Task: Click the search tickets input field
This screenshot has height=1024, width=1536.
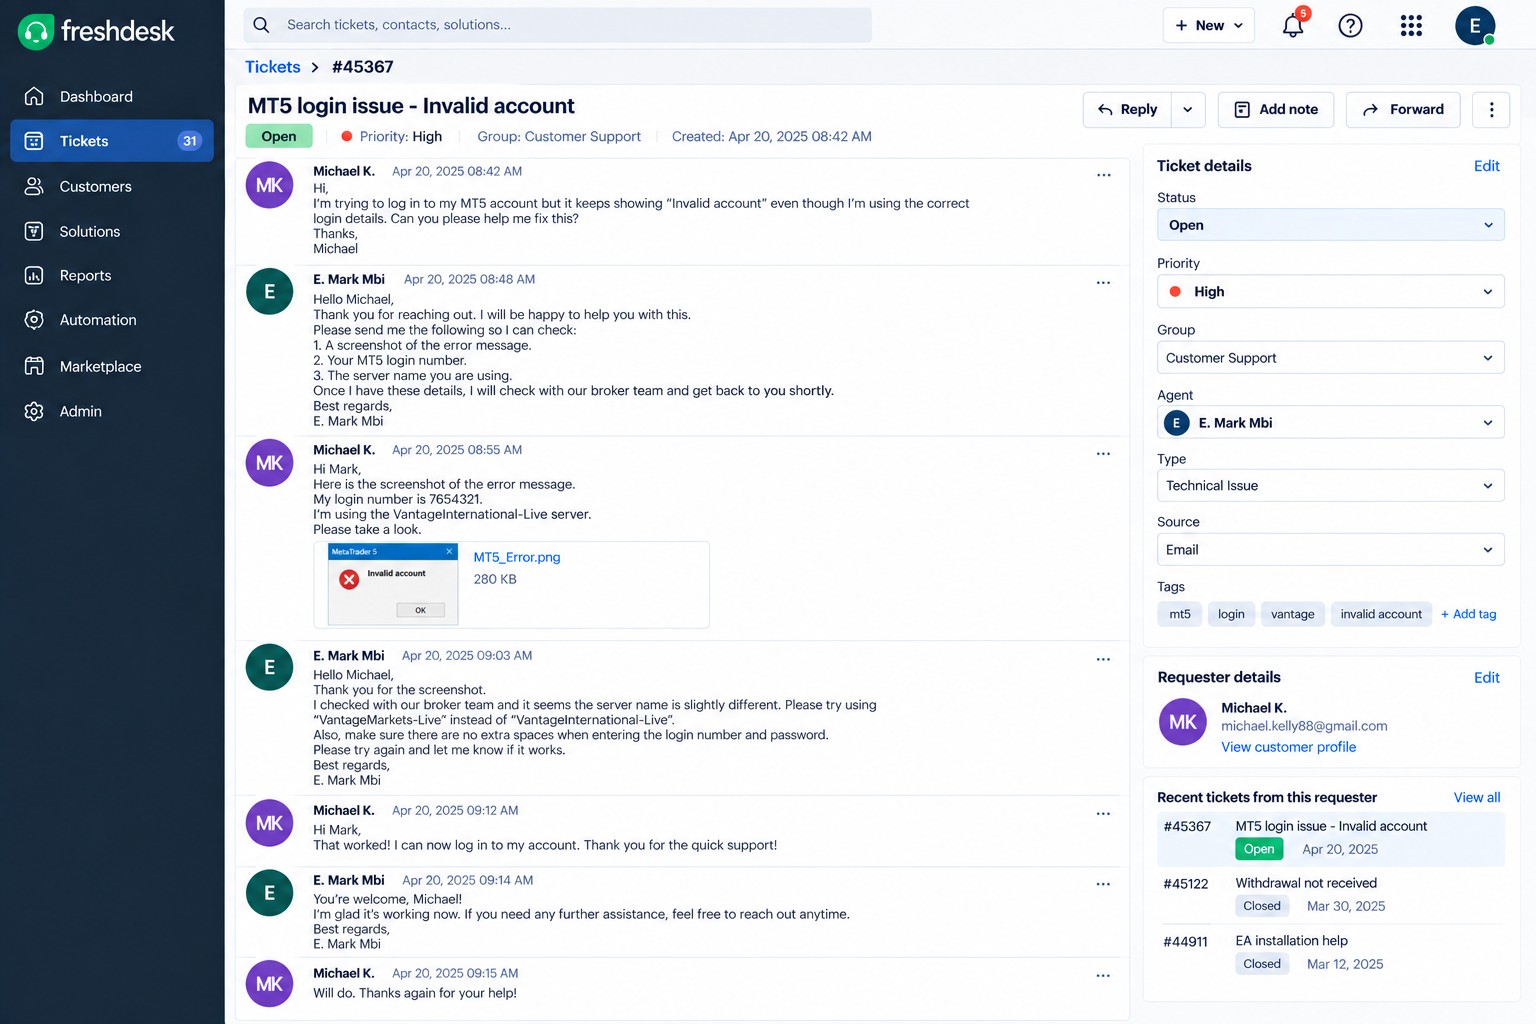Action: coord(558,25)
